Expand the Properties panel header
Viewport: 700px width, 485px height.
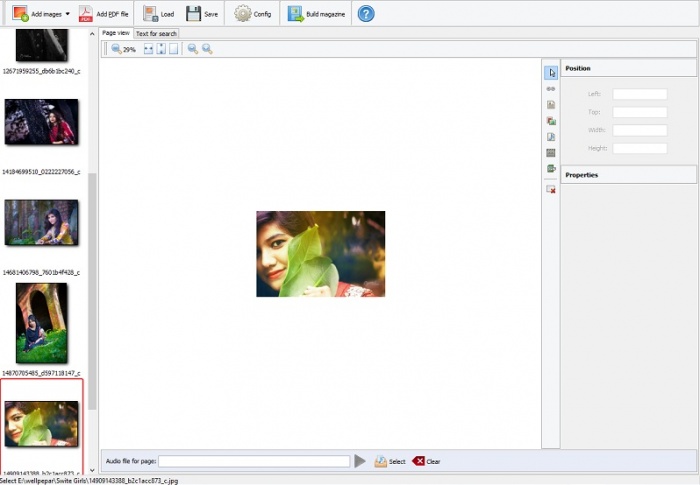point(628,175)
